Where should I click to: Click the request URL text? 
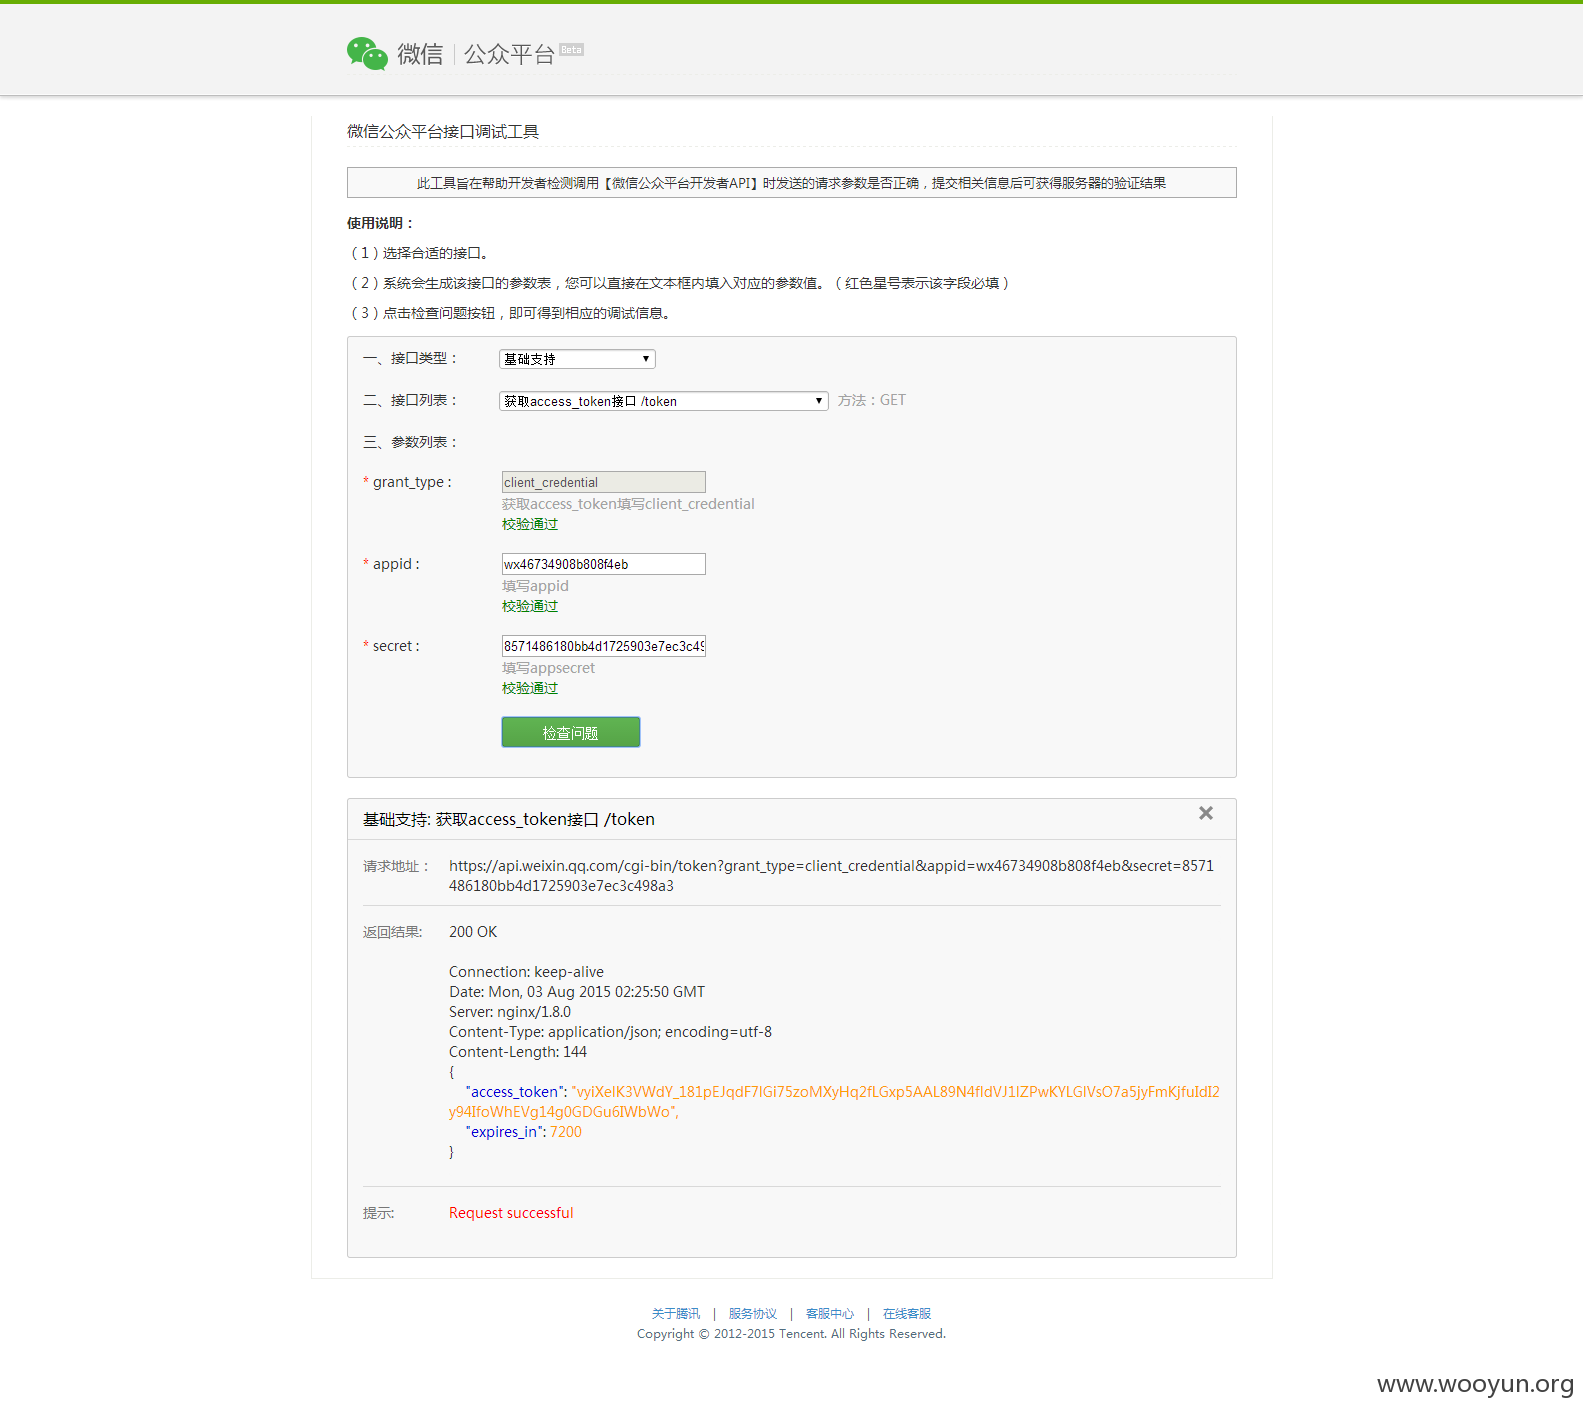coord(831,876)
